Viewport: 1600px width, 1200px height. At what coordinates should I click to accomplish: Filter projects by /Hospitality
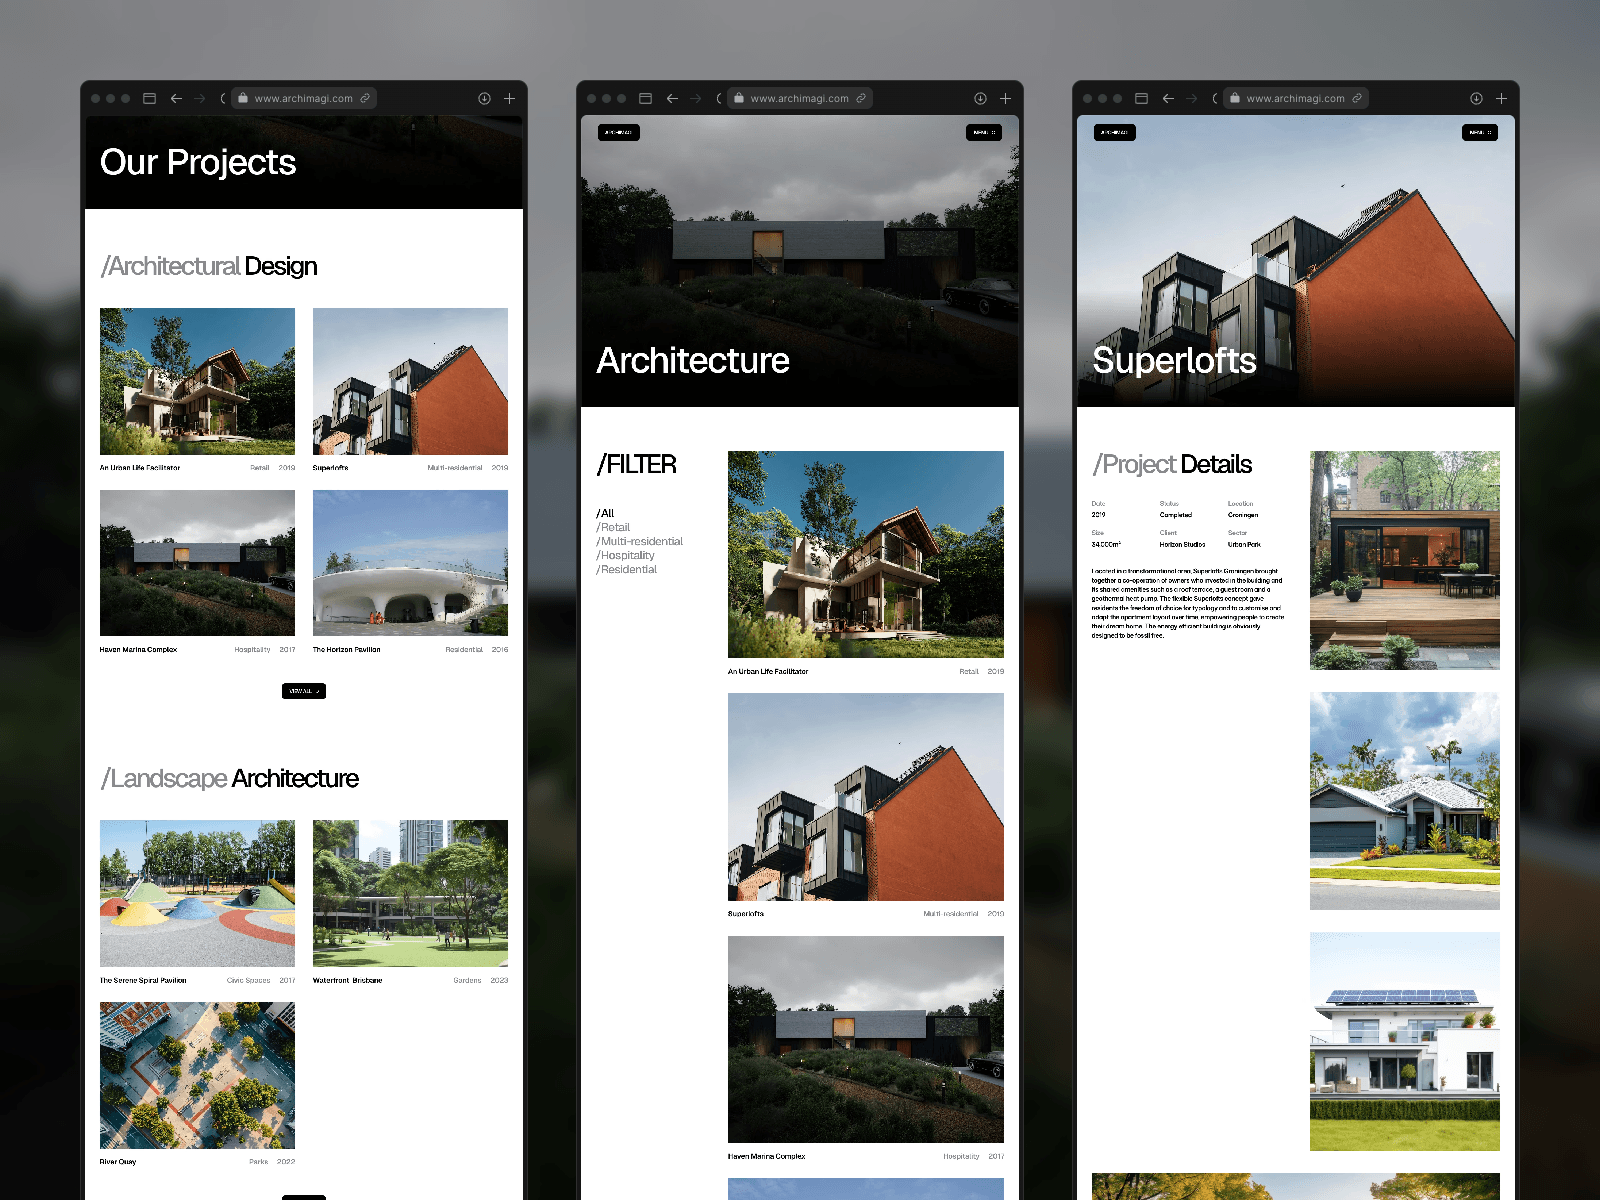tap(626, 555)
